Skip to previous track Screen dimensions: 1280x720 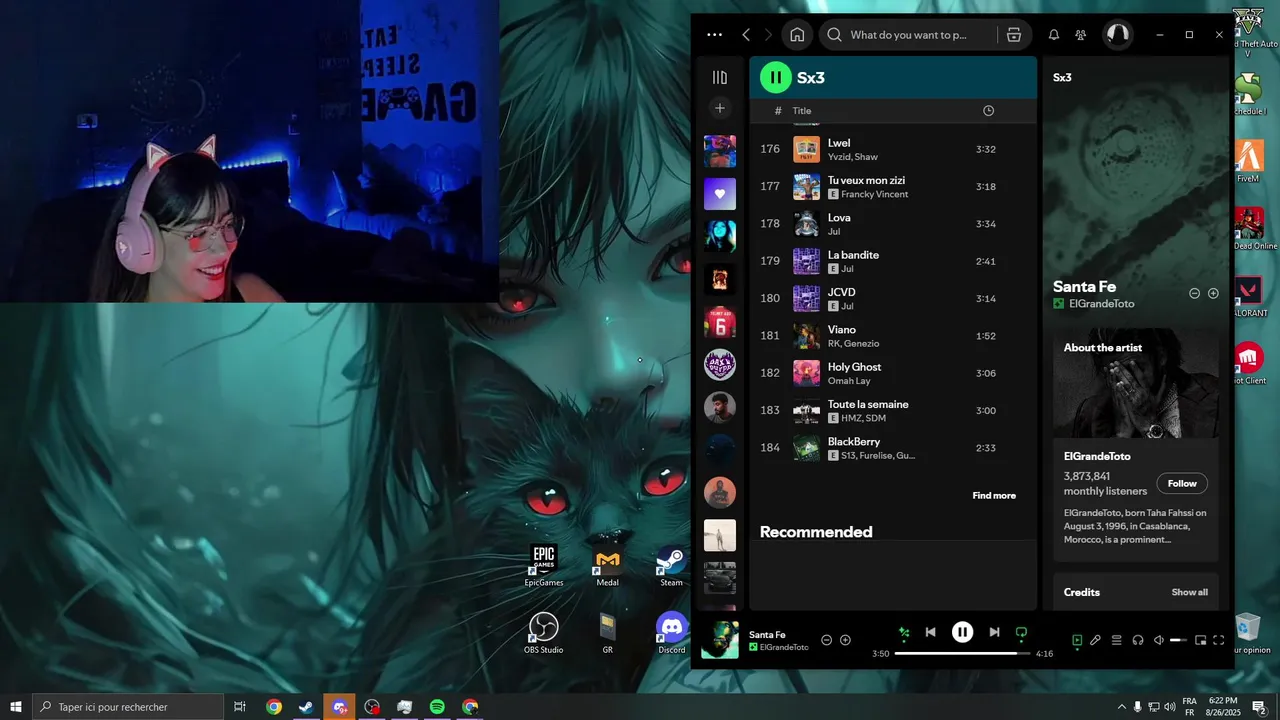[930, 632]
